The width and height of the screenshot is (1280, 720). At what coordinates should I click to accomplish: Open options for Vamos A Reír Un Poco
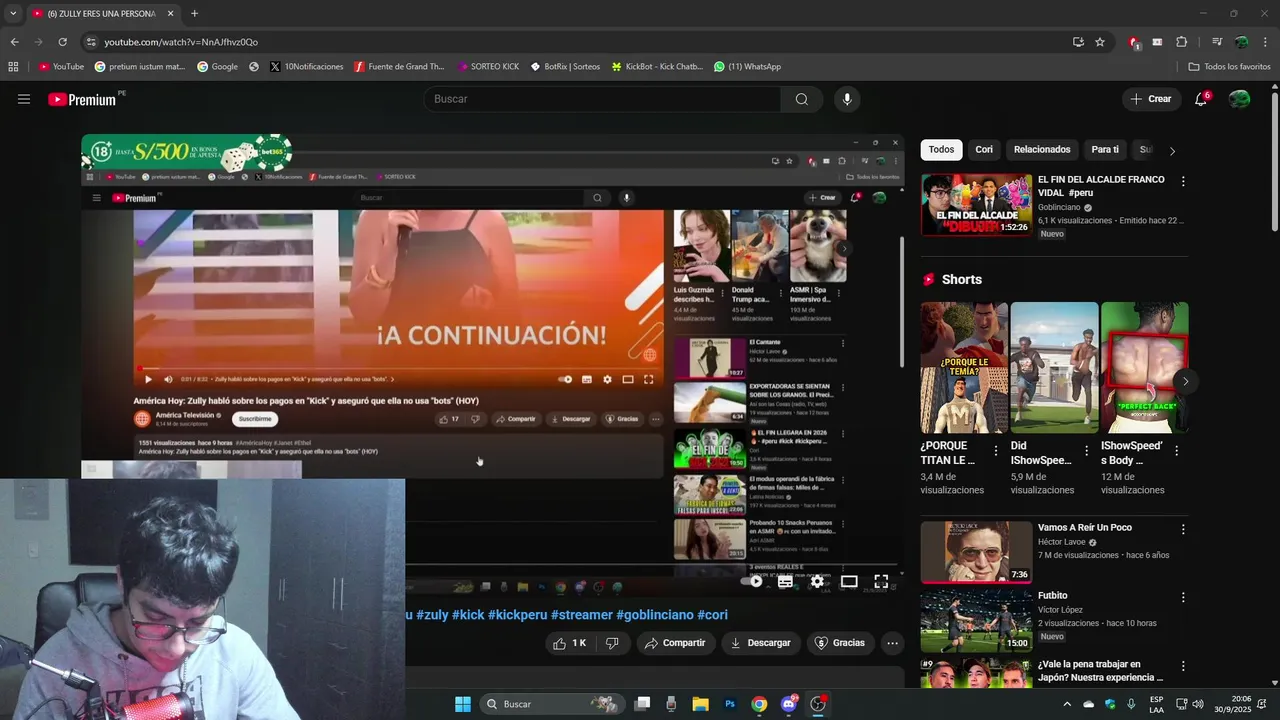(x=1183, y=529)
